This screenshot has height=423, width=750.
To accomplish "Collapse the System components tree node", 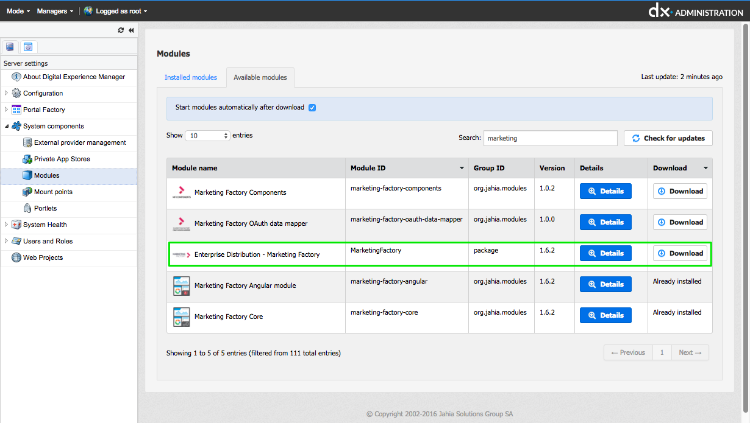I will [x=6, y=126].
